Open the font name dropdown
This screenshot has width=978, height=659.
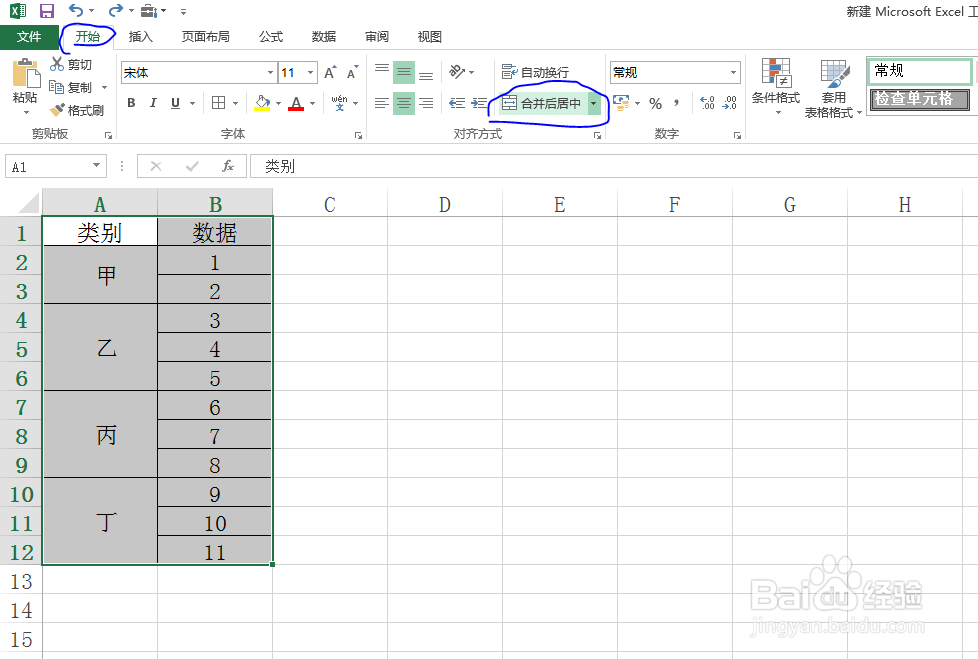[x=270, y=72]
